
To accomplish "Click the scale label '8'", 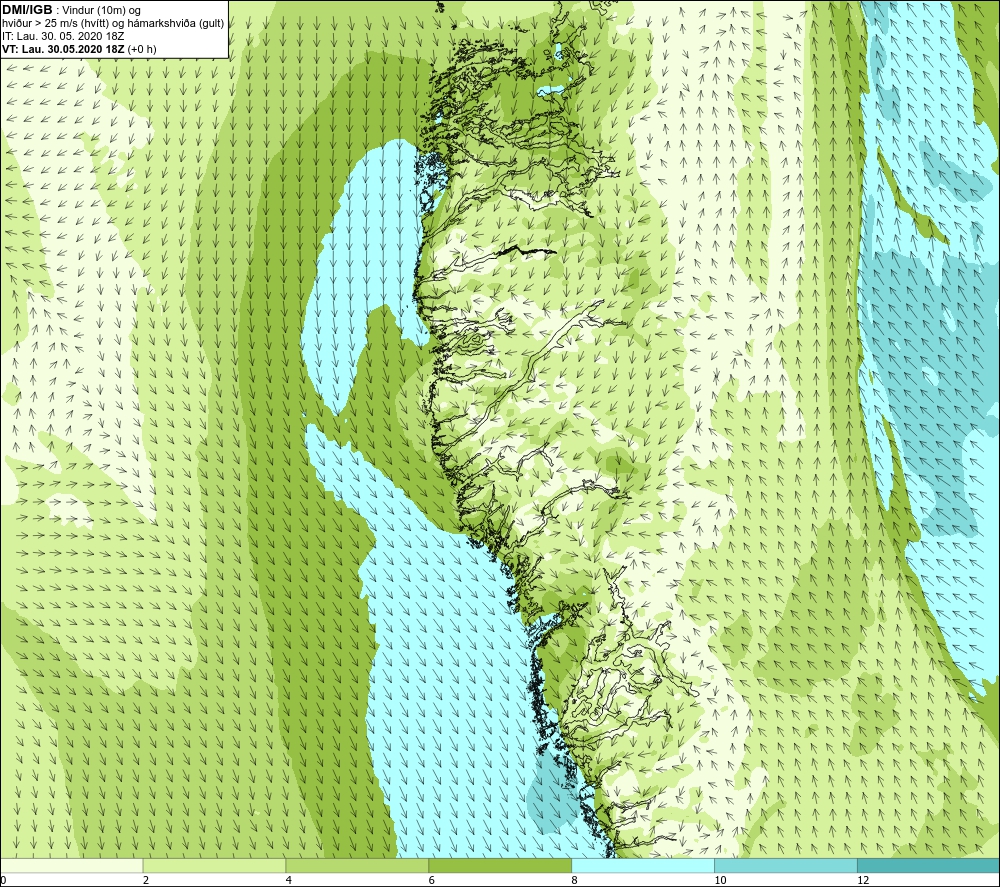I will click(x=575, y=880).
